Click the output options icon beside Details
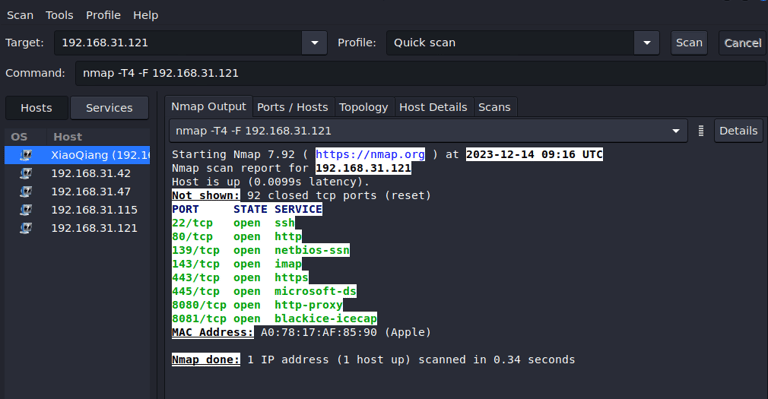 (701, 131)
